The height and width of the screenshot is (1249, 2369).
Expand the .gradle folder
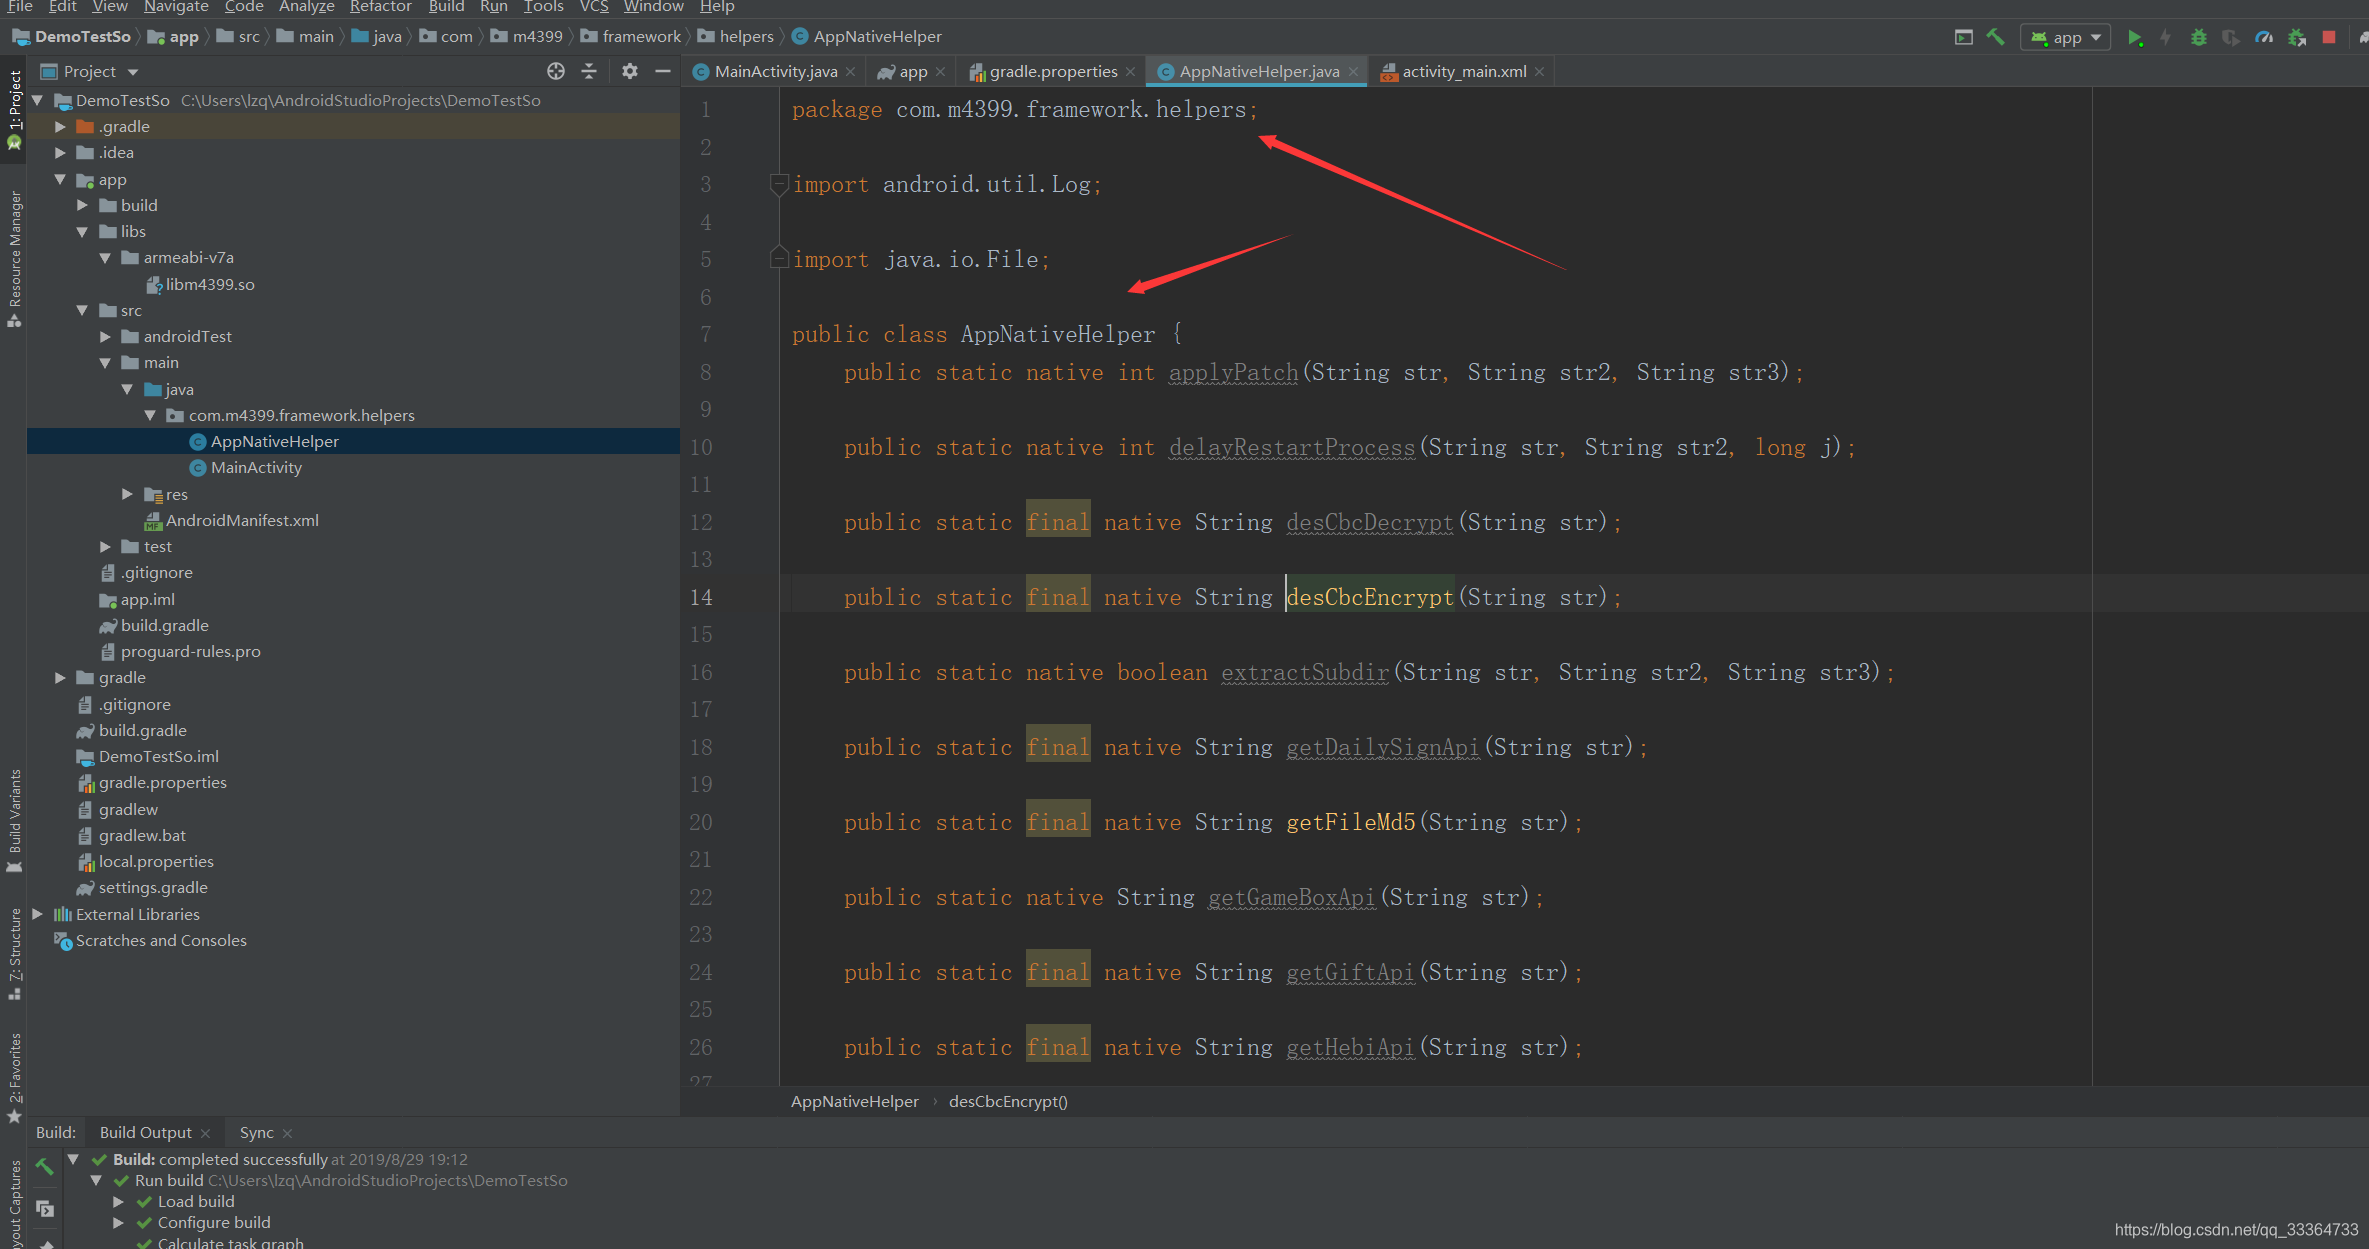click(x=60, y=126)
